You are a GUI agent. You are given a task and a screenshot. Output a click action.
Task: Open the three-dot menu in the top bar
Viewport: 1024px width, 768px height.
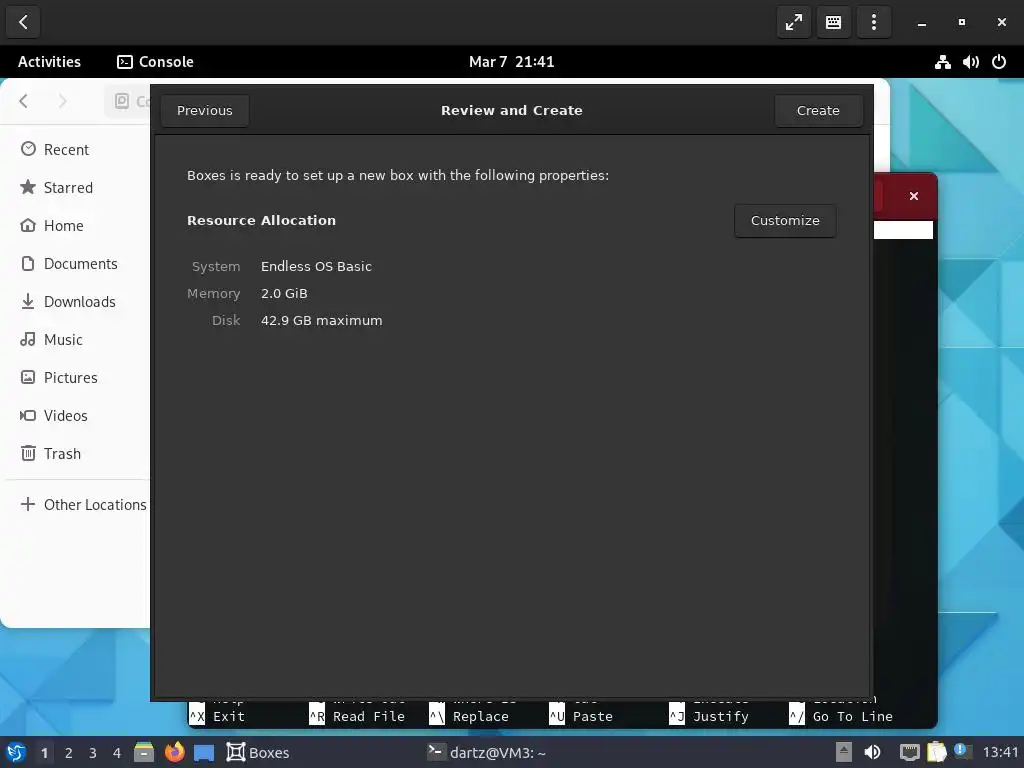(874, 22)
